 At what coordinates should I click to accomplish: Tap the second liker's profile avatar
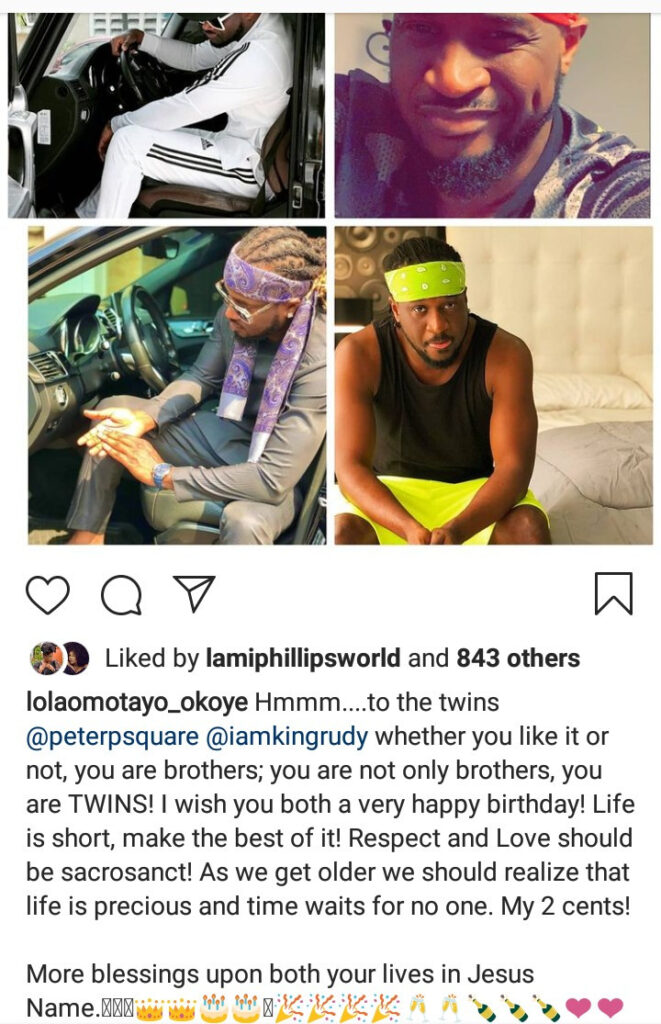74,658
